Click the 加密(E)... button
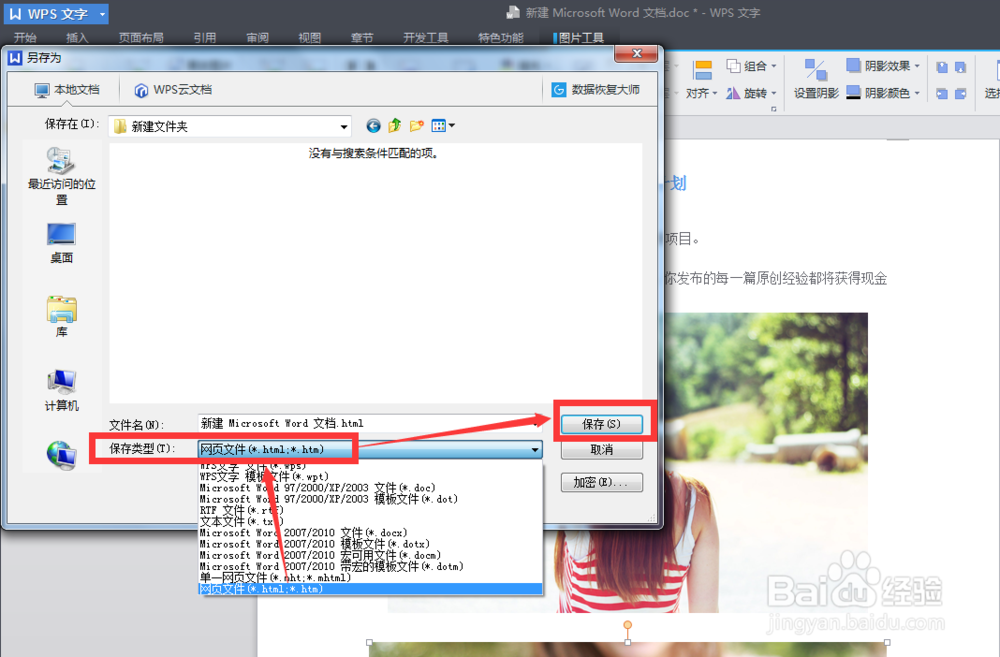This screenshot has width=1000, height=657. click(x=601, y=482)
